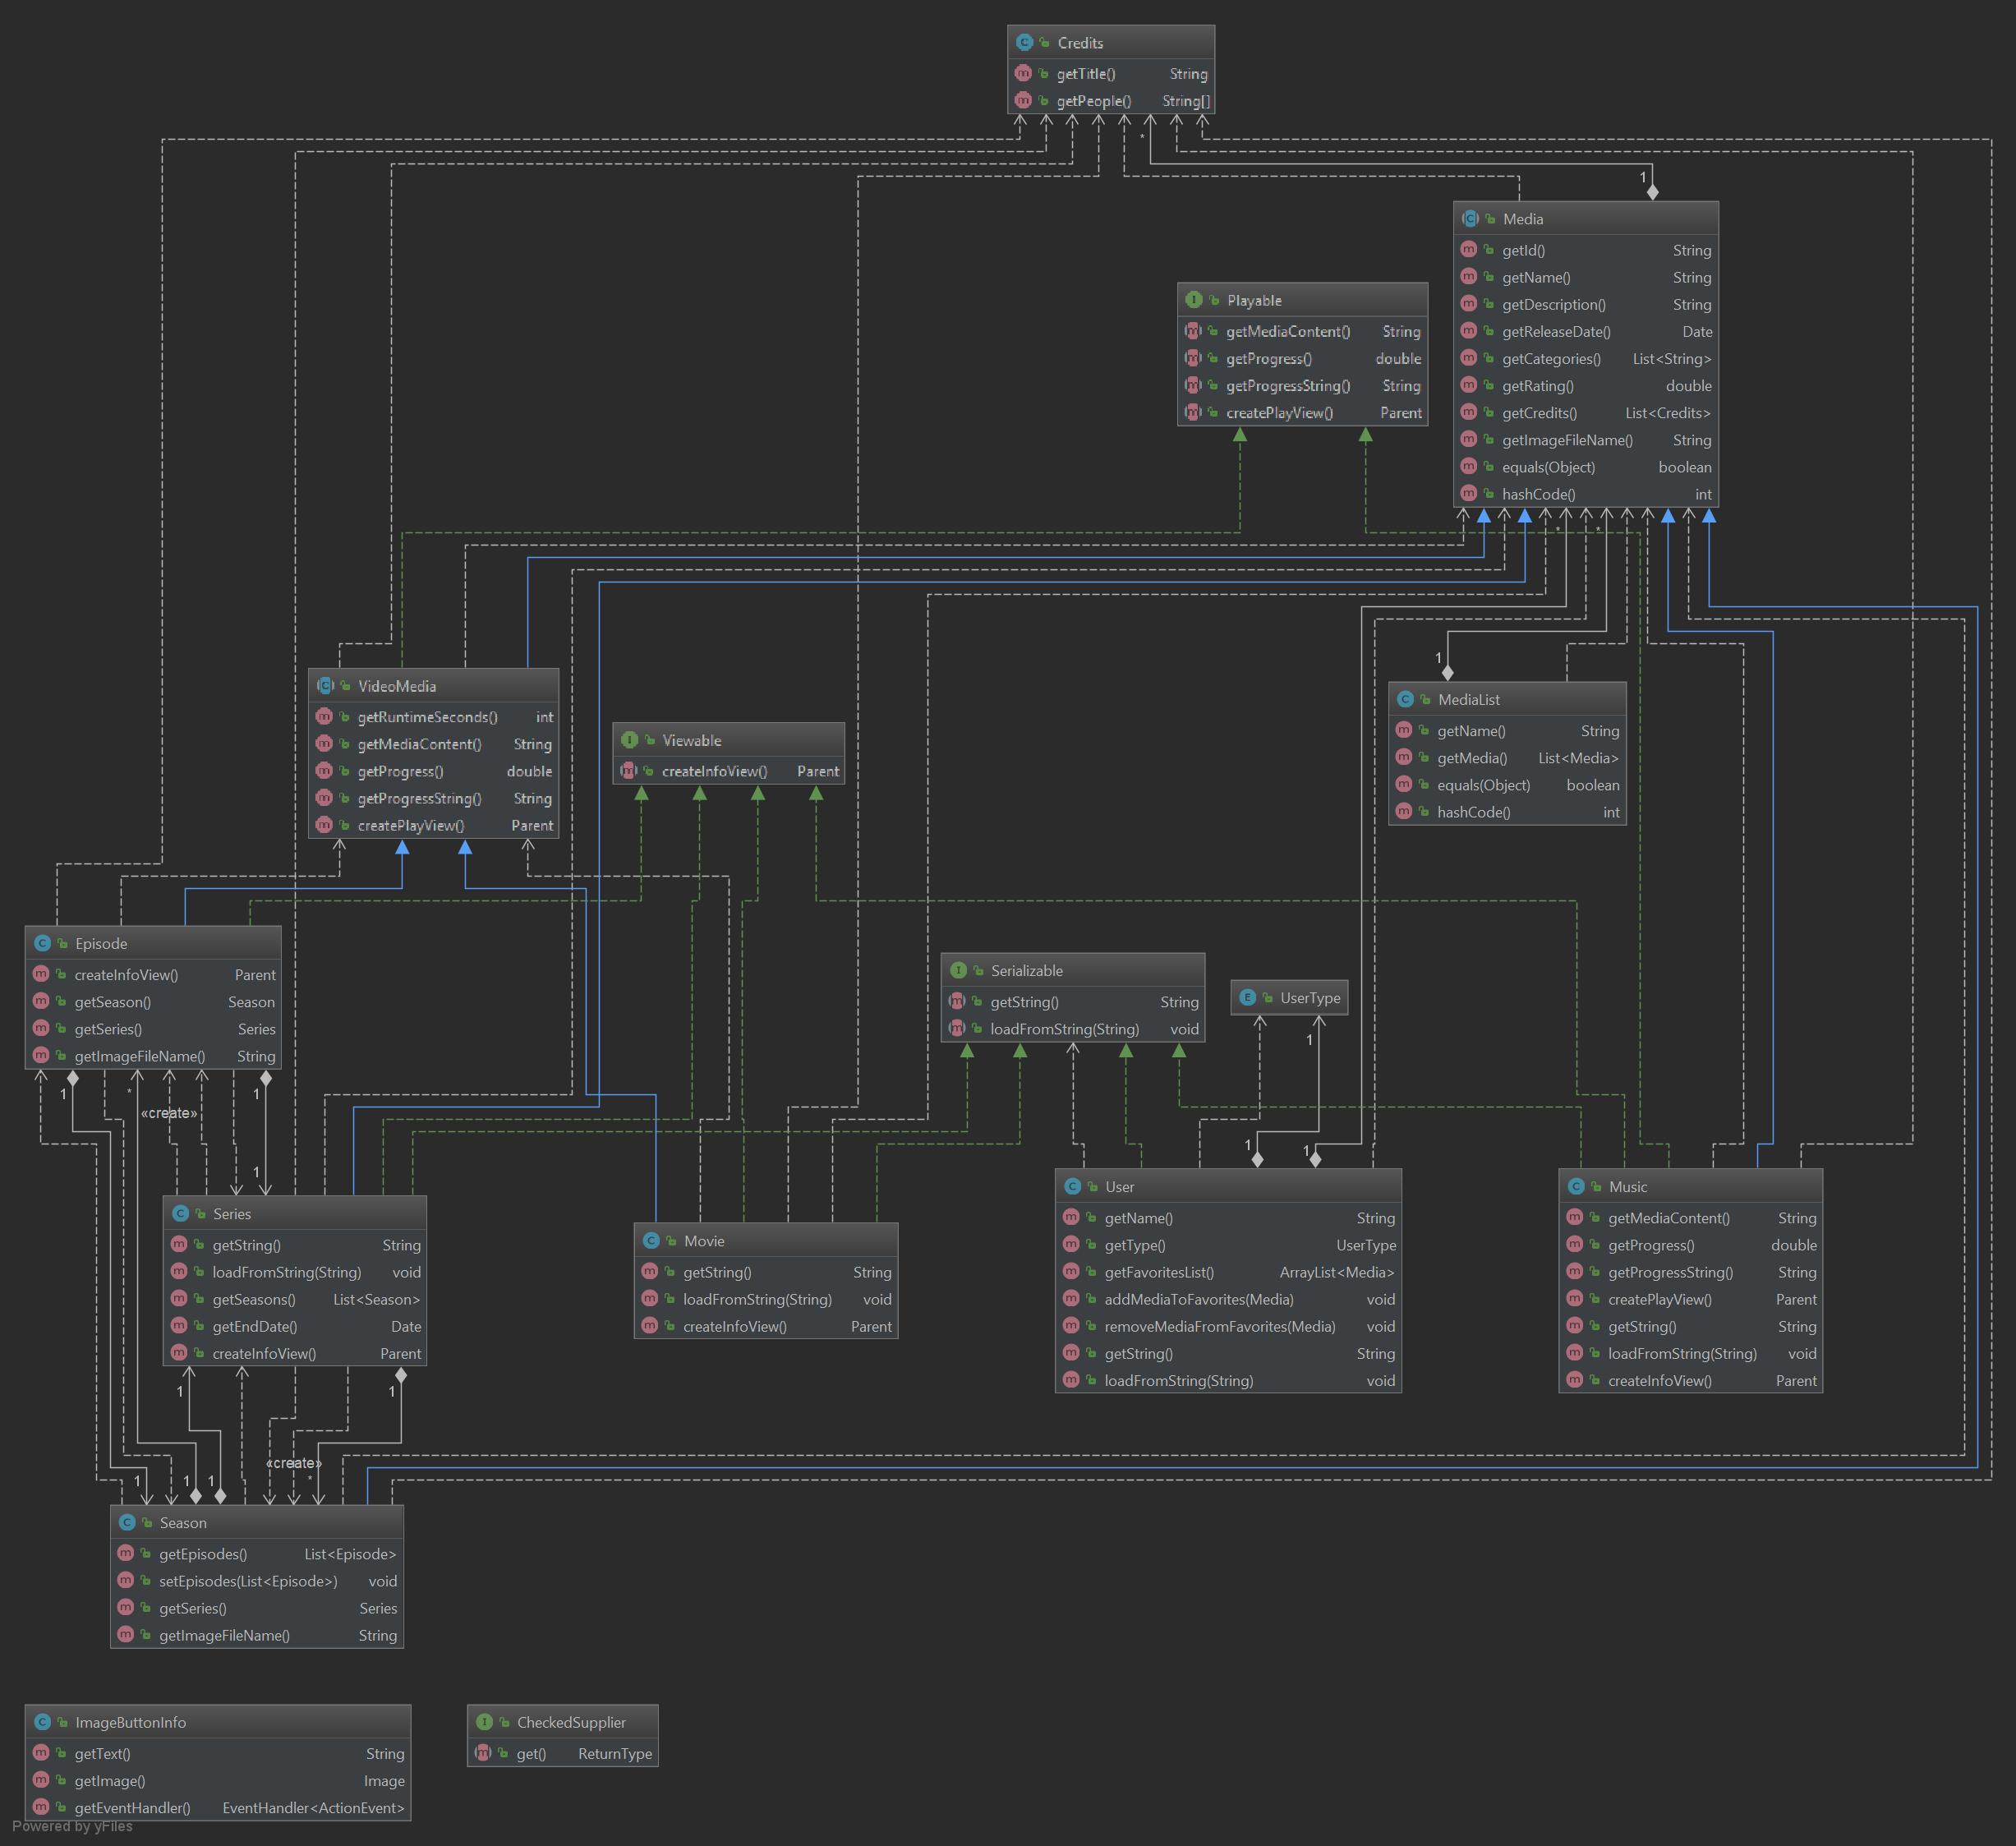Click the VideoMedia abstract class icon
The image size is (2016, 1846).
pyautogui.click(x=325, y=685)
